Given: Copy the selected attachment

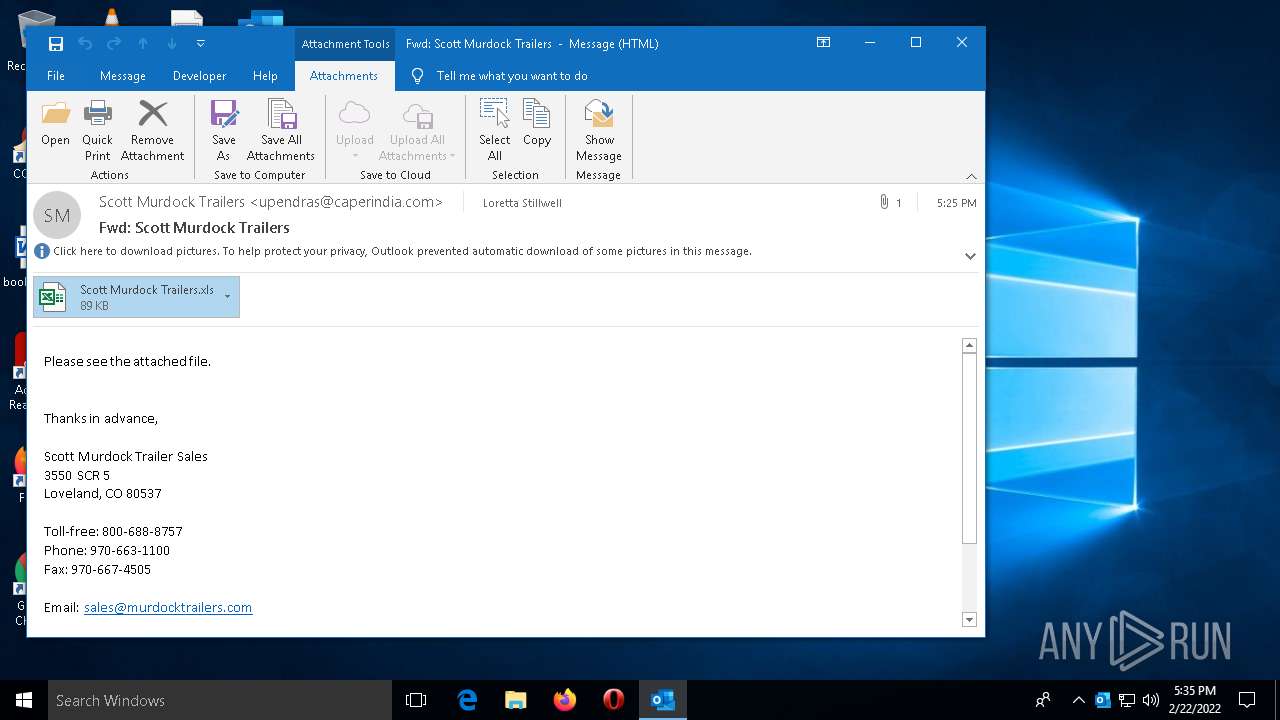Looking at the screenshot, I should click(x=537, y=124).
